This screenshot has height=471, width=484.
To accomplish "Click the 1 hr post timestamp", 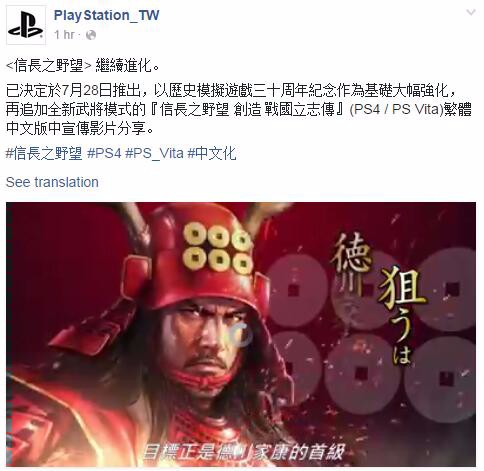I will click(64, 34).
